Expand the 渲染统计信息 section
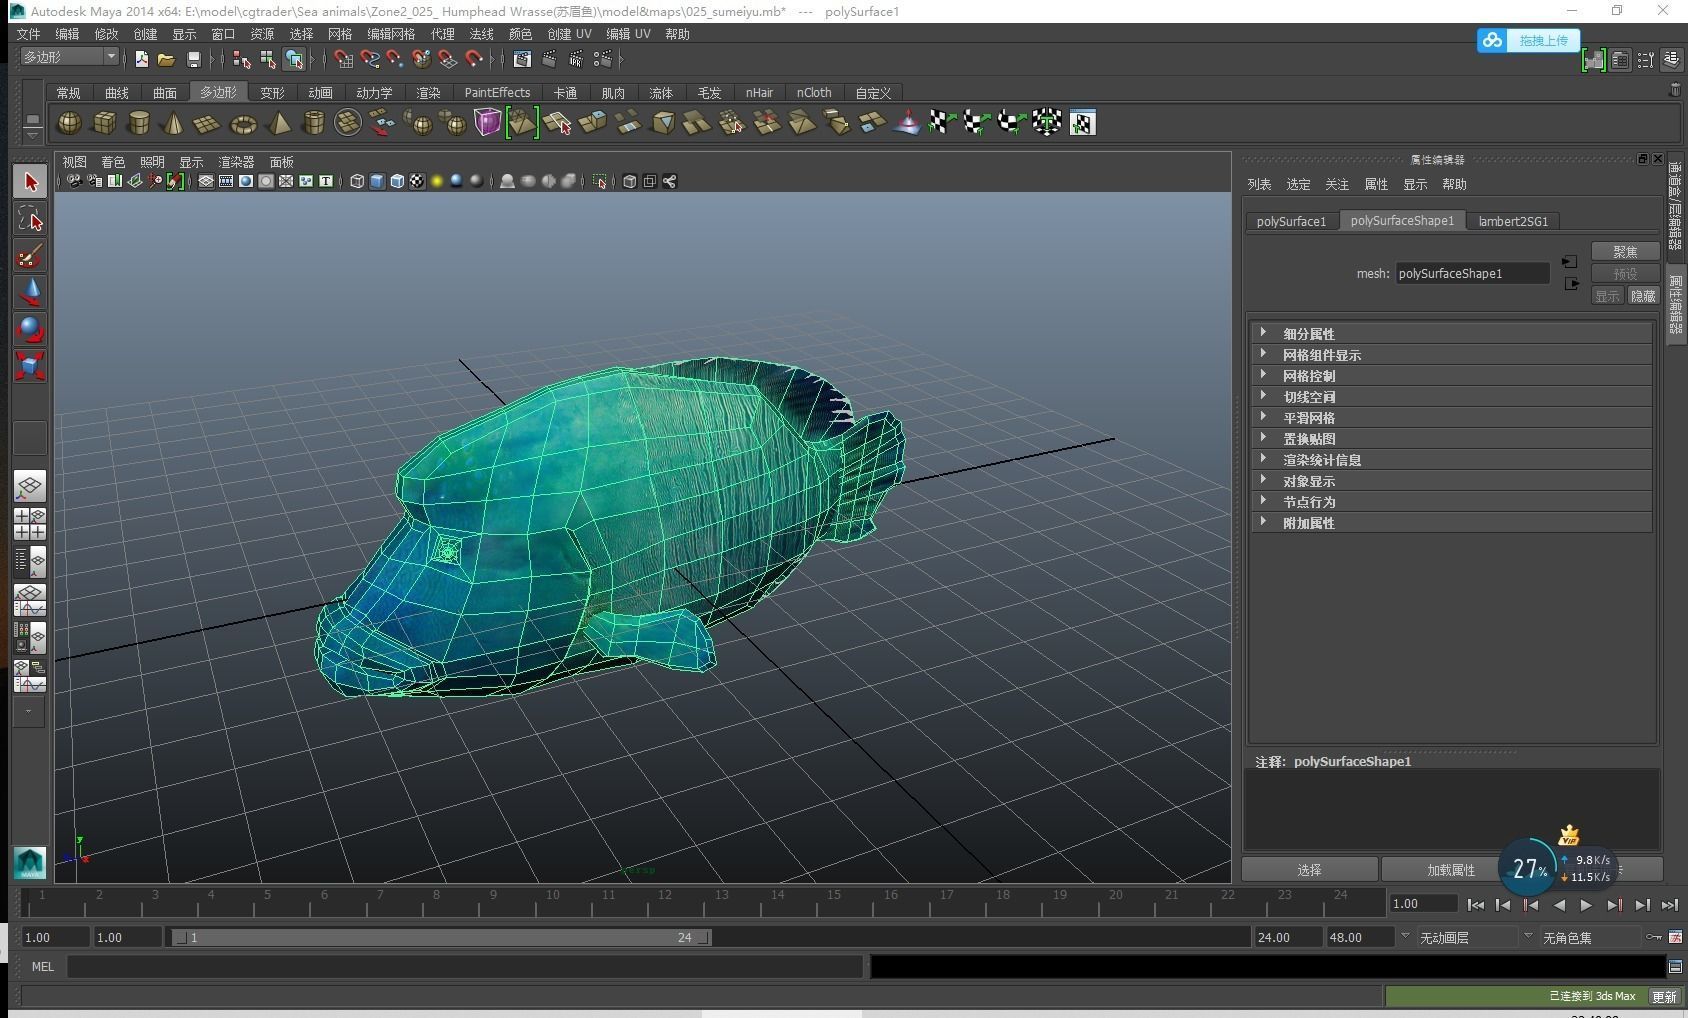Screen dimensions: 1688x1018 (1450, 459)
